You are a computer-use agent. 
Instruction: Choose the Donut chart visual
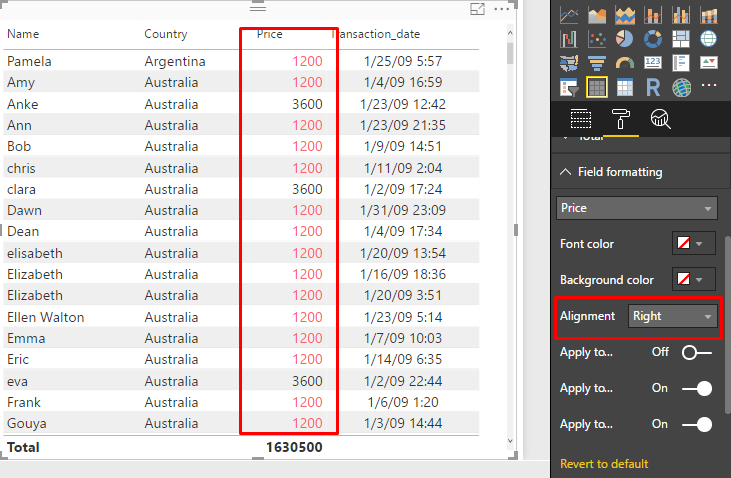(653, 39)
